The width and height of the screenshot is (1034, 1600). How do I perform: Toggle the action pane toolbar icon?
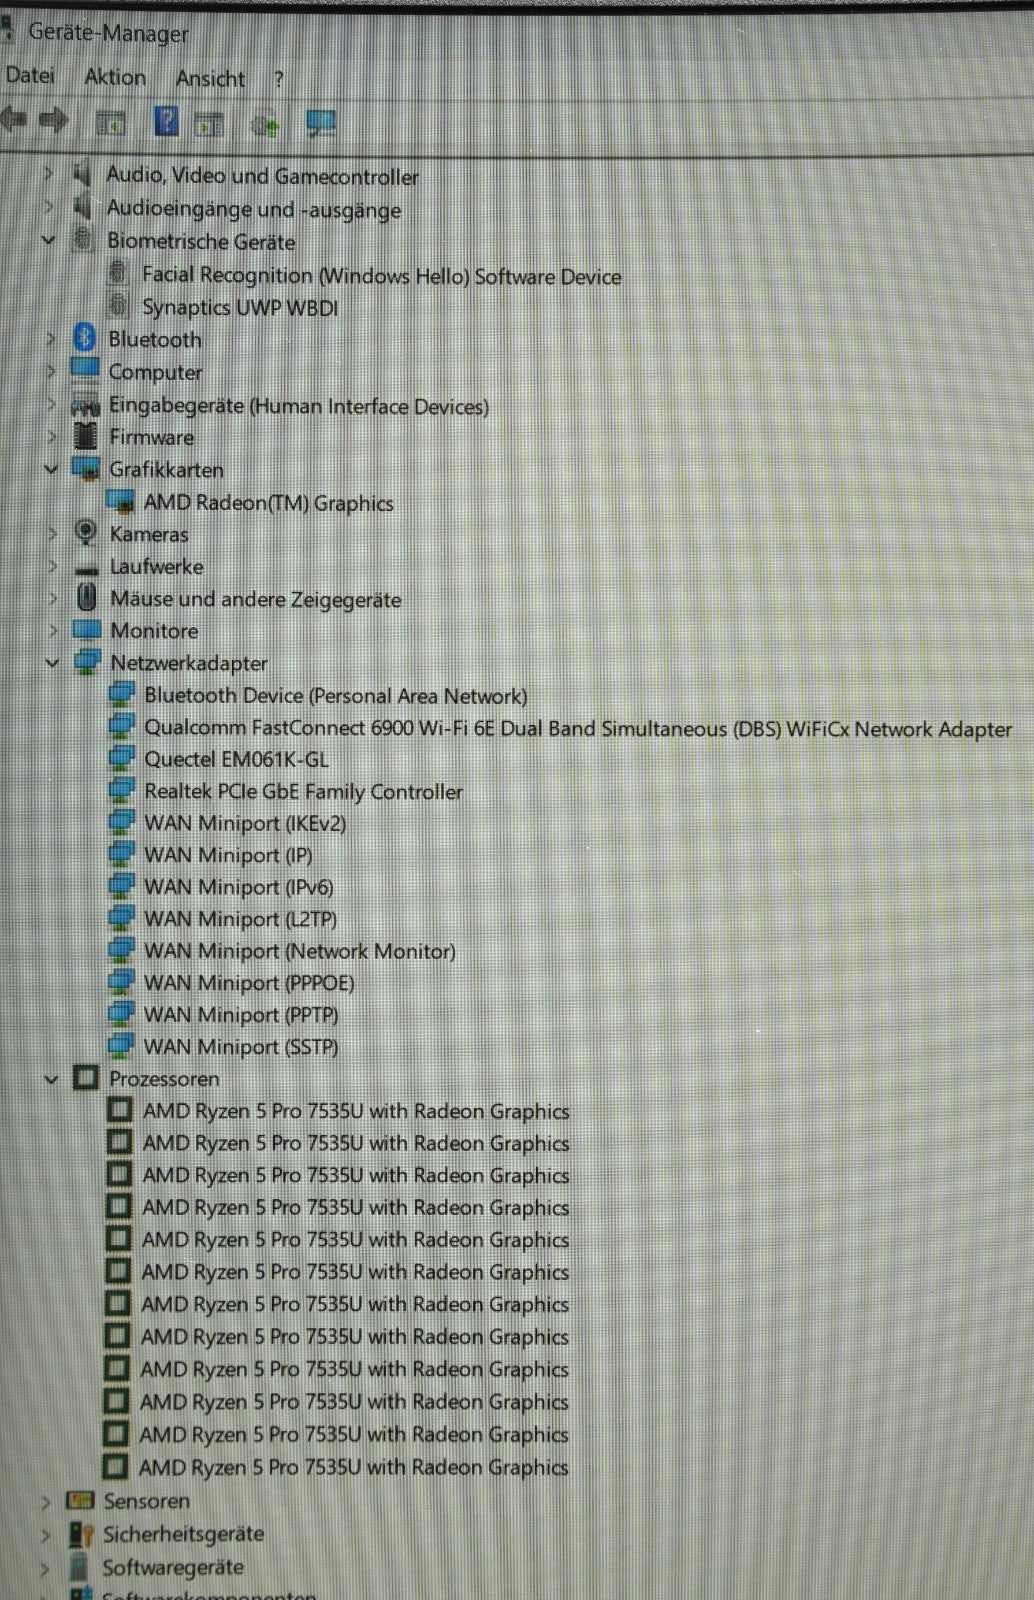[209, 125]
